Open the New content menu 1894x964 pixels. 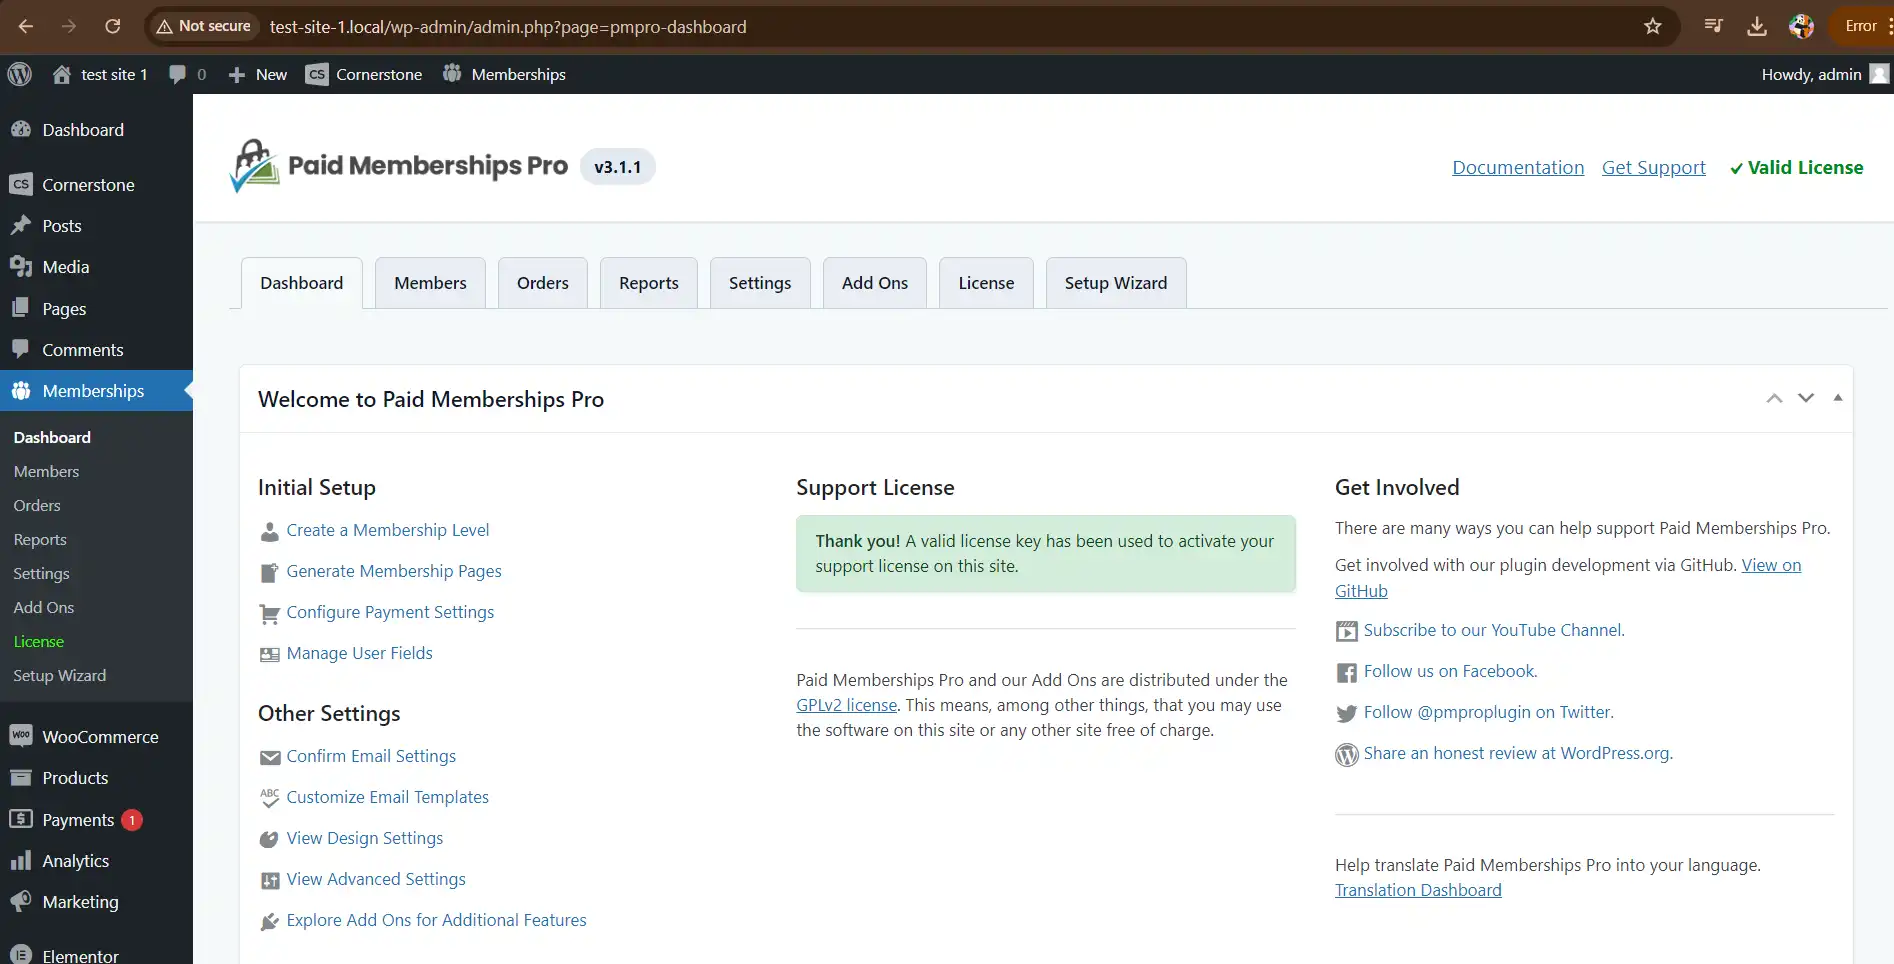(257, 74)
